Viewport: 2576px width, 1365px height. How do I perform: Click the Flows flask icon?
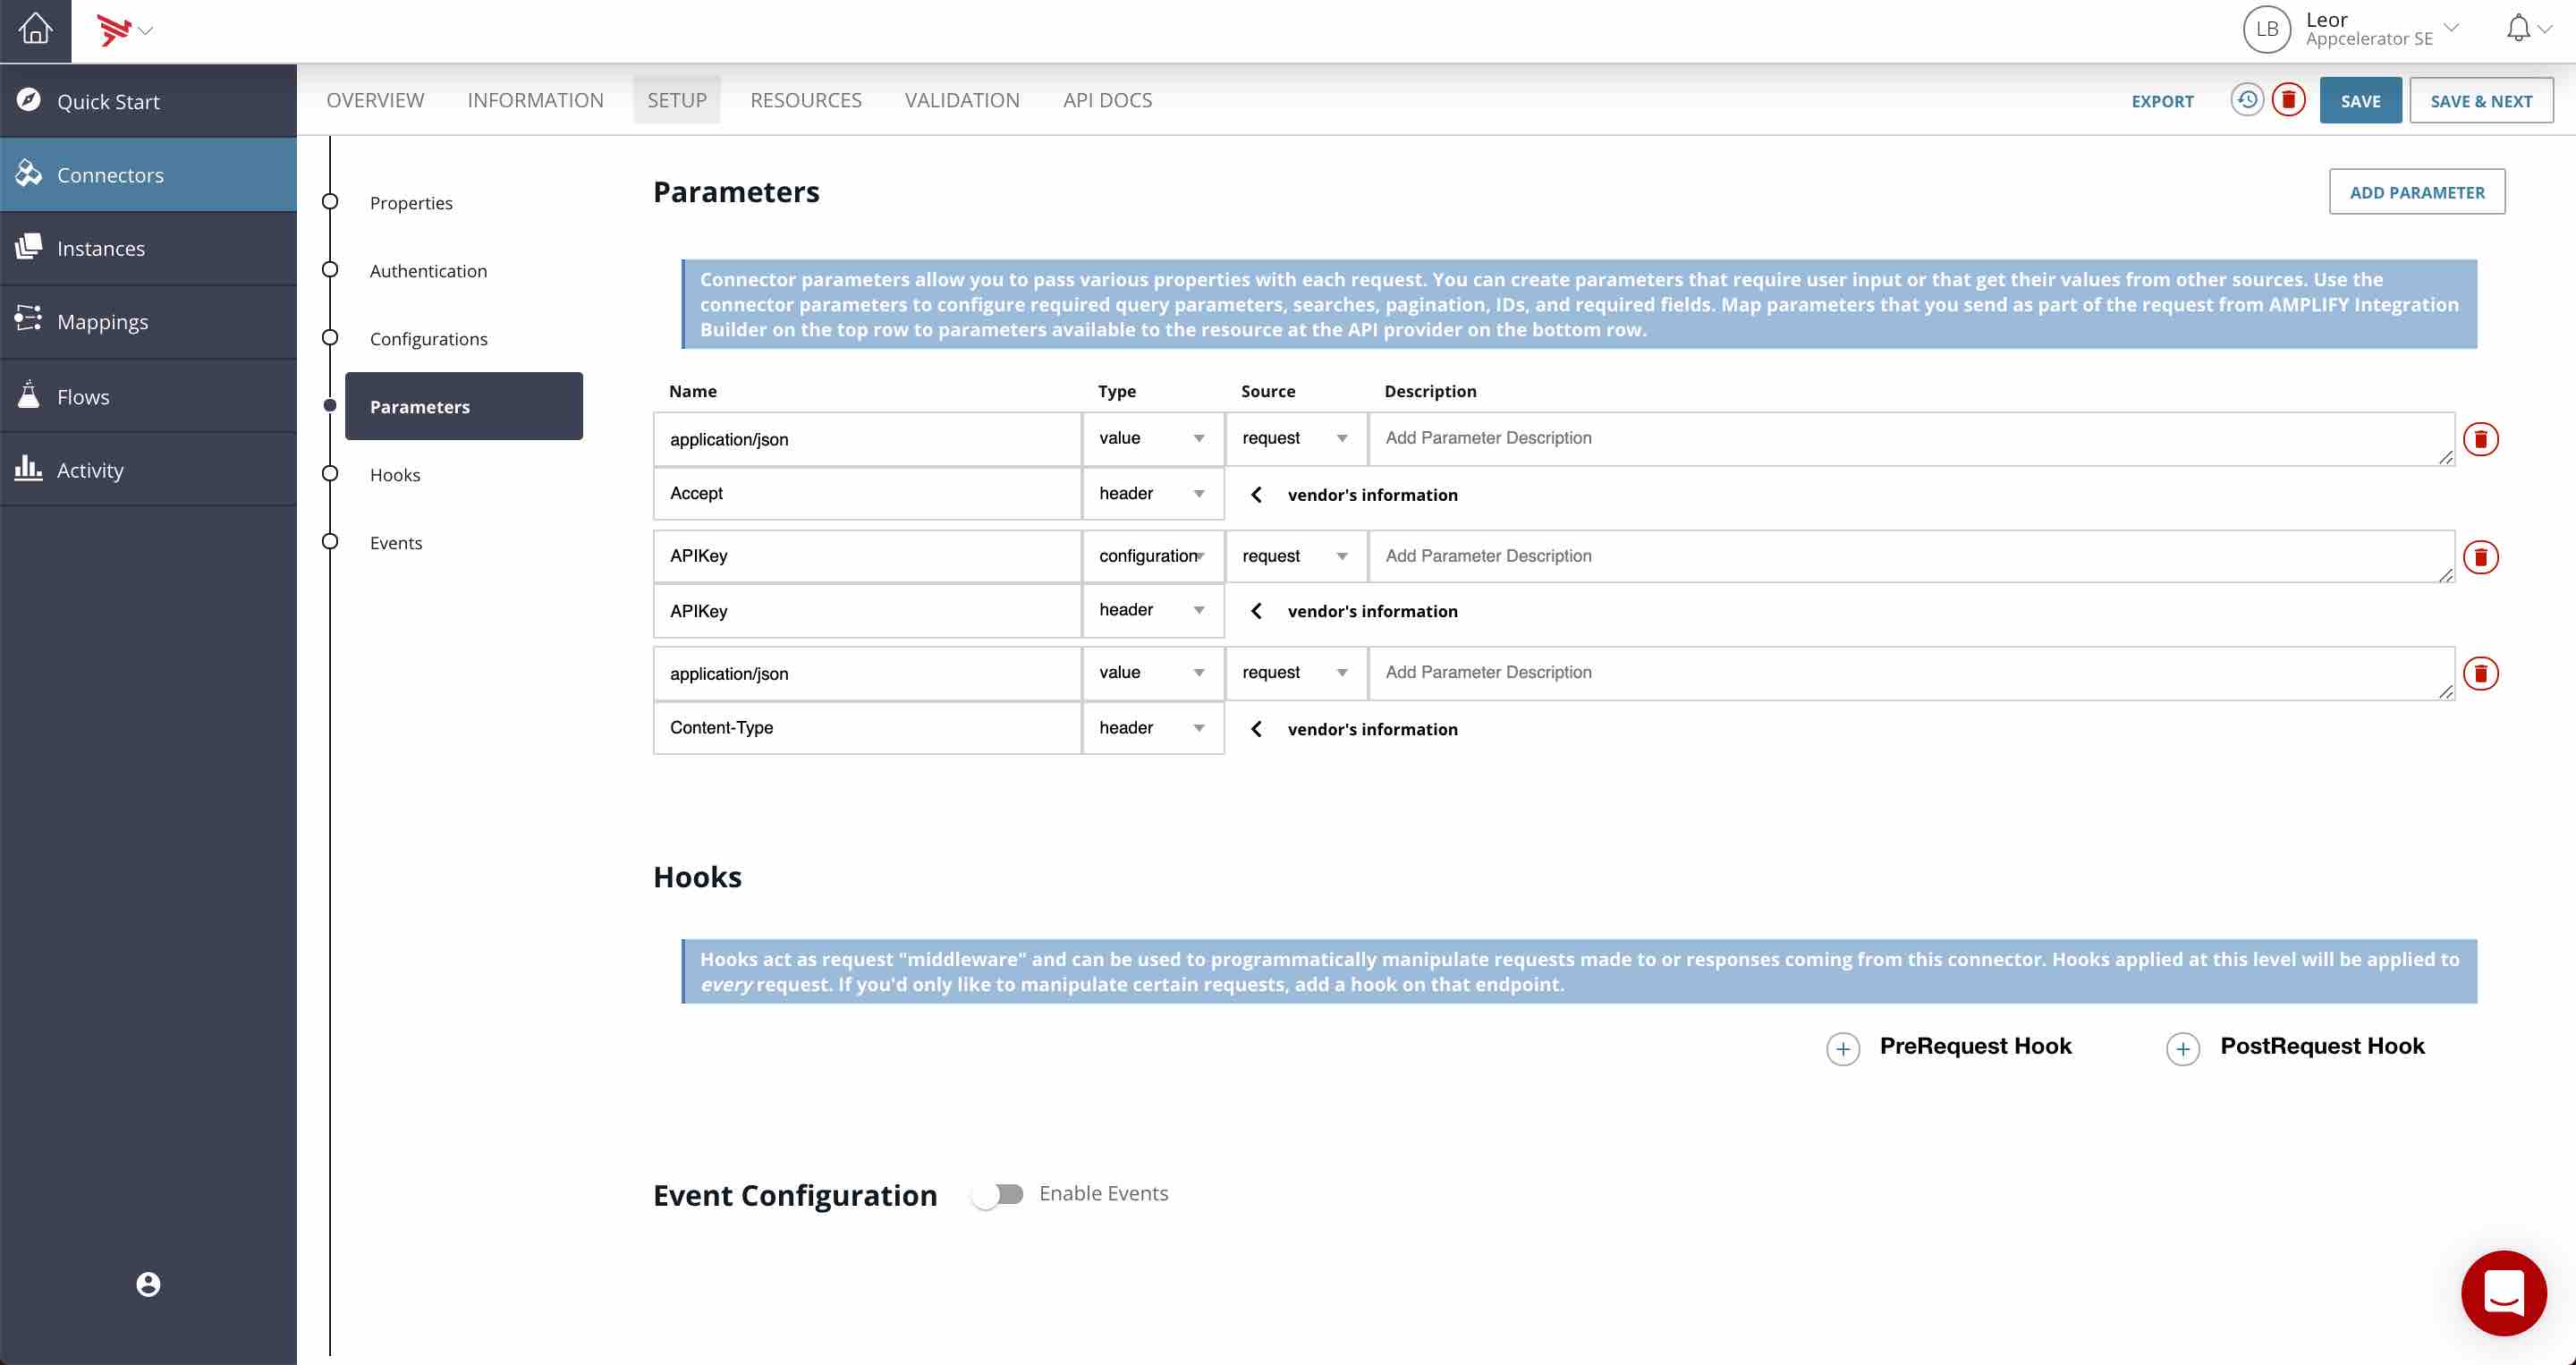29,395
